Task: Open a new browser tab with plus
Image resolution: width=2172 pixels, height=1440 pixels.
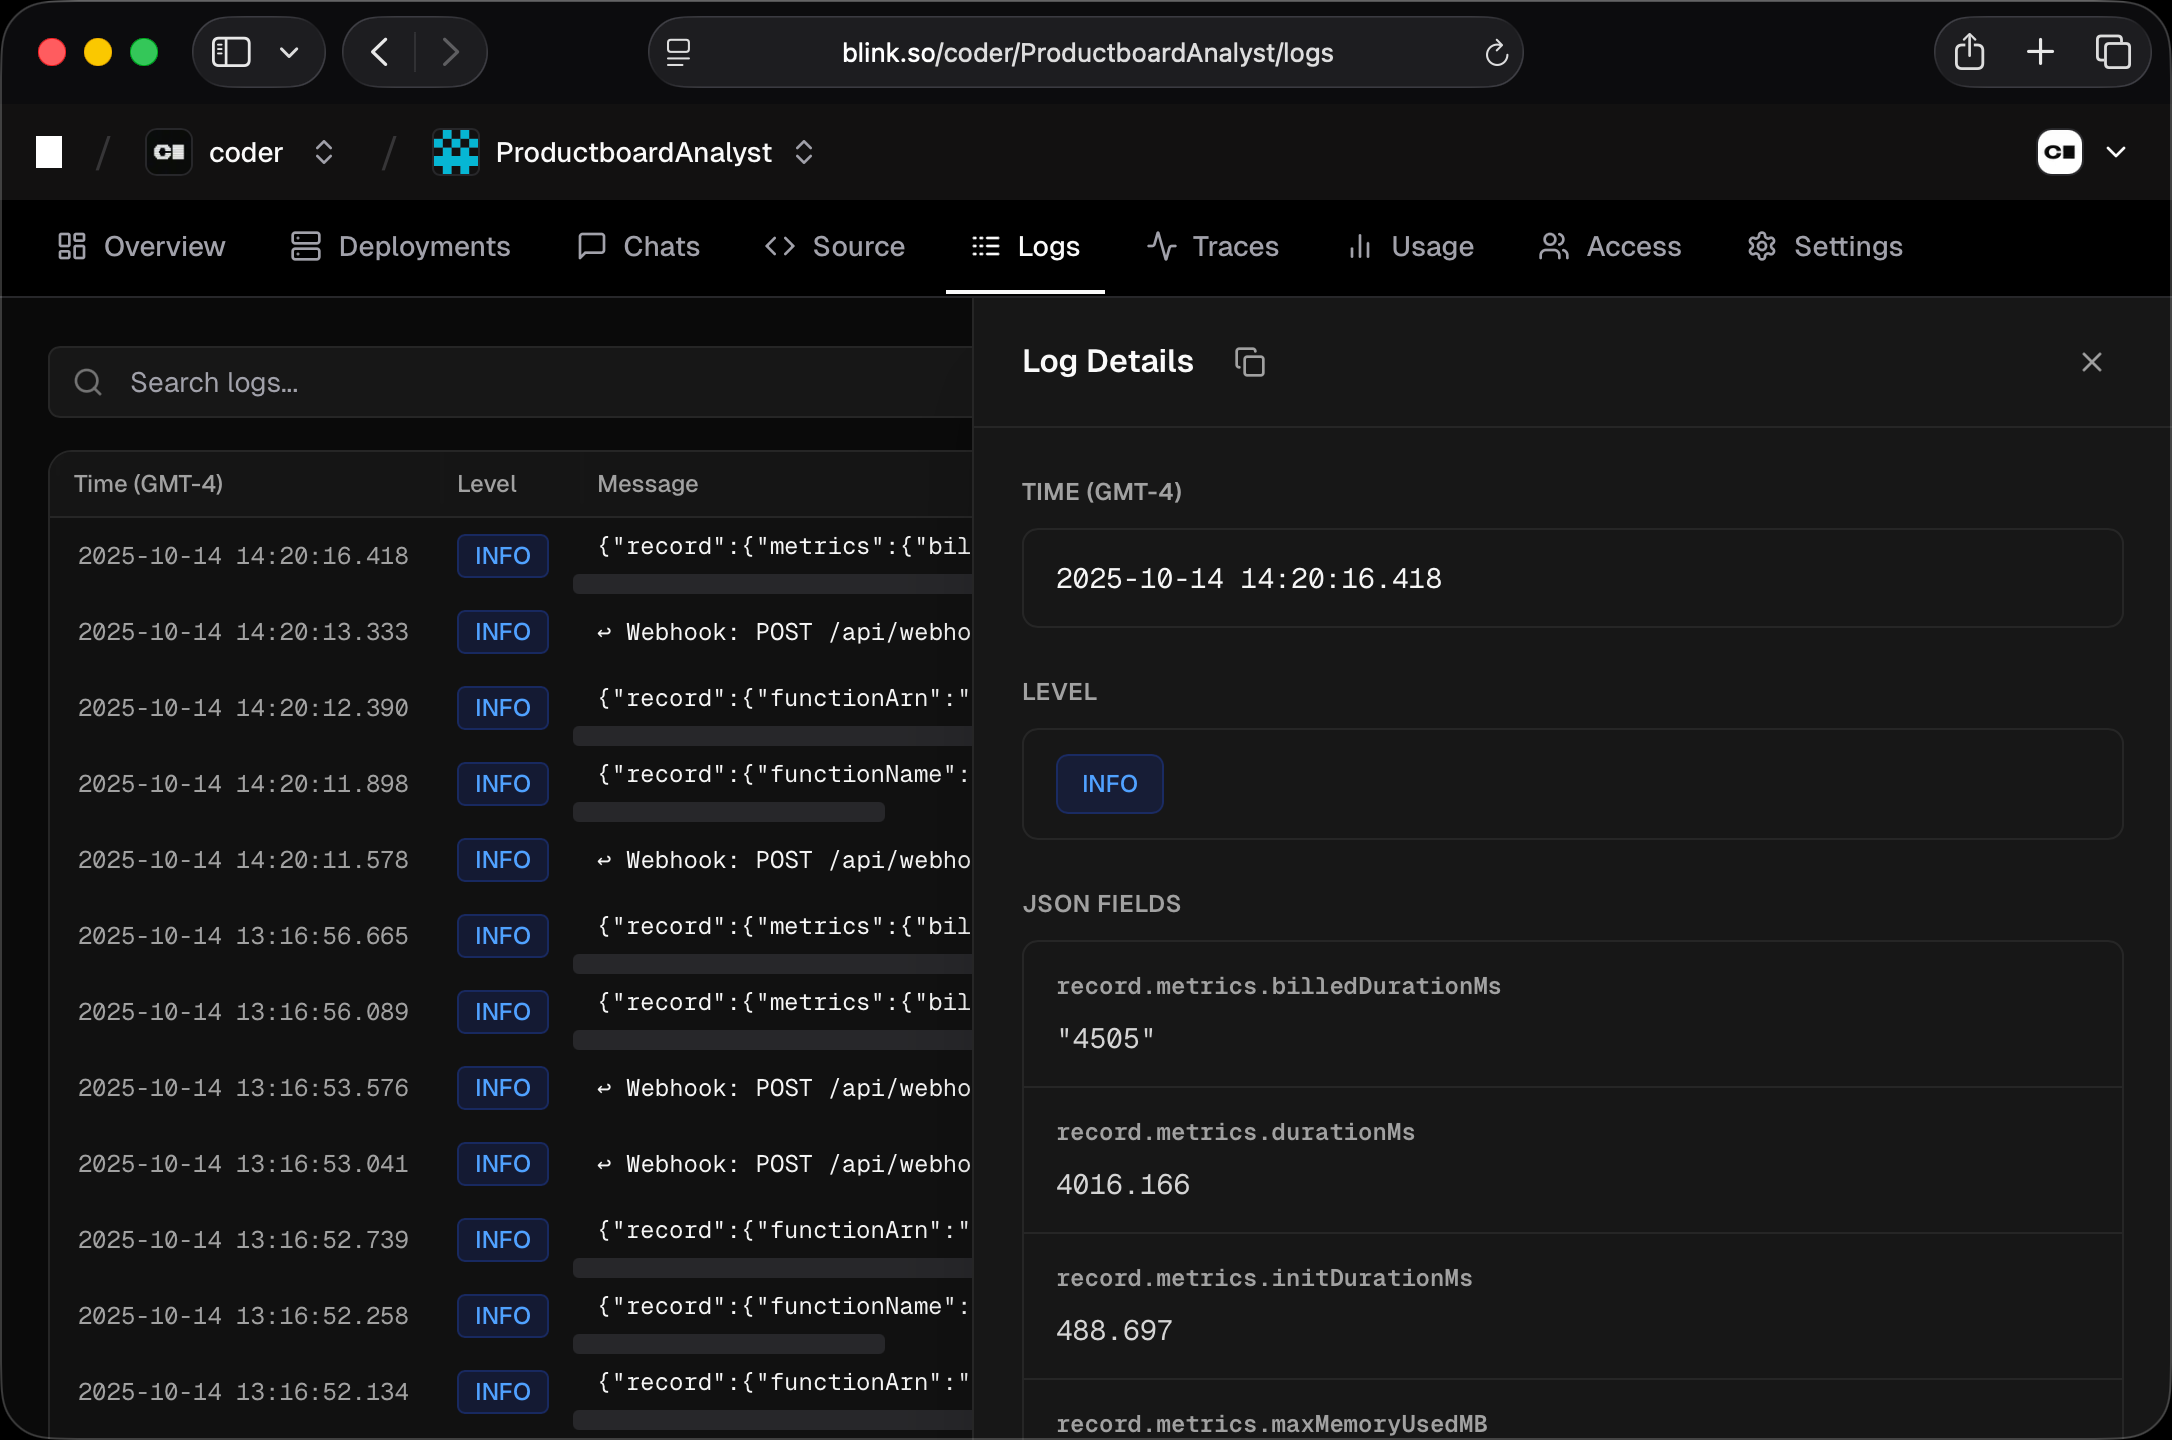Action: [2040, 52]
